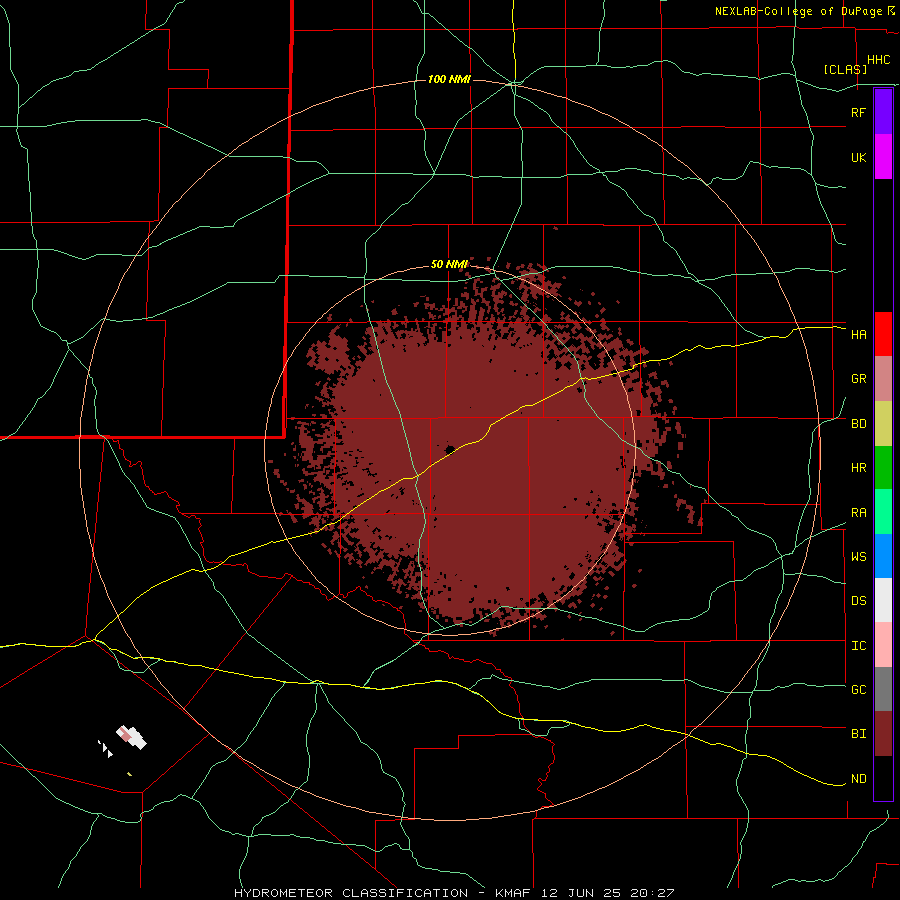Screen dimensions: 900x900
Task: Click the BI legend label
Action: coord(858,734)
